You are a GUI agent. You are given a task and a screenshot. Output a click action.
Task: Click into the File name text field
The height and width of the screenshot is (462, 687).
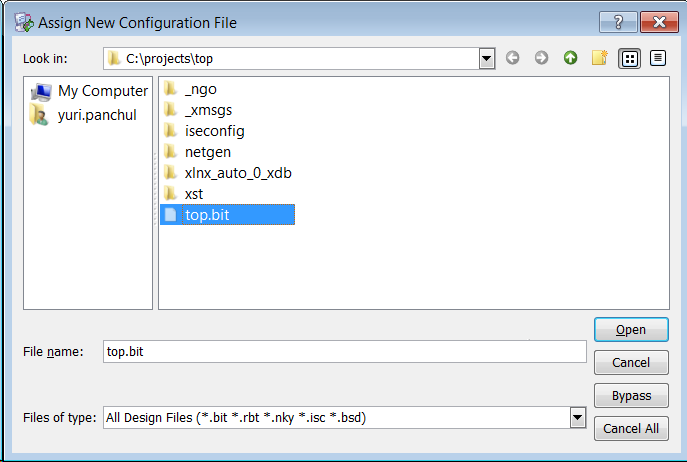(x=344, y=351)
